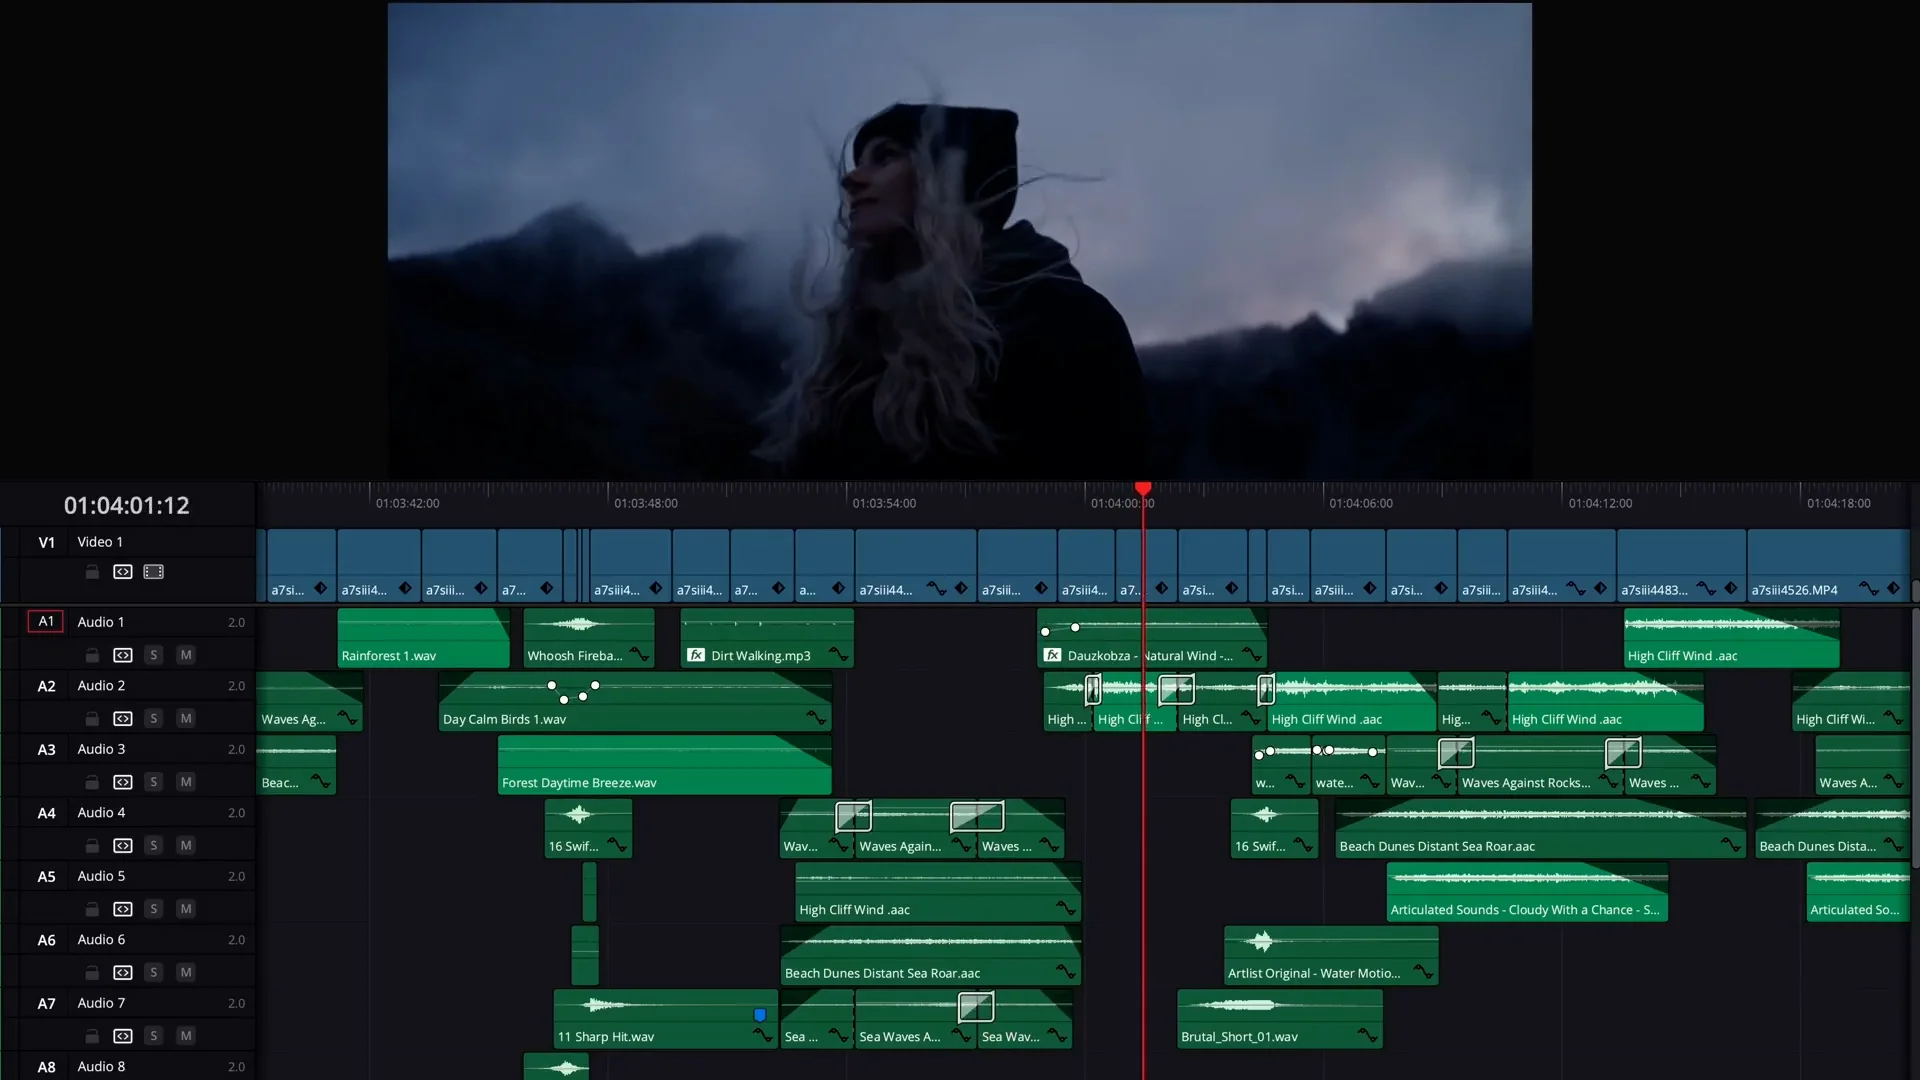Click blue marker on 11 Sharp Hit.wav
The height and width of the screenshot is (1080, 1920).
(x=760, y=1015)
